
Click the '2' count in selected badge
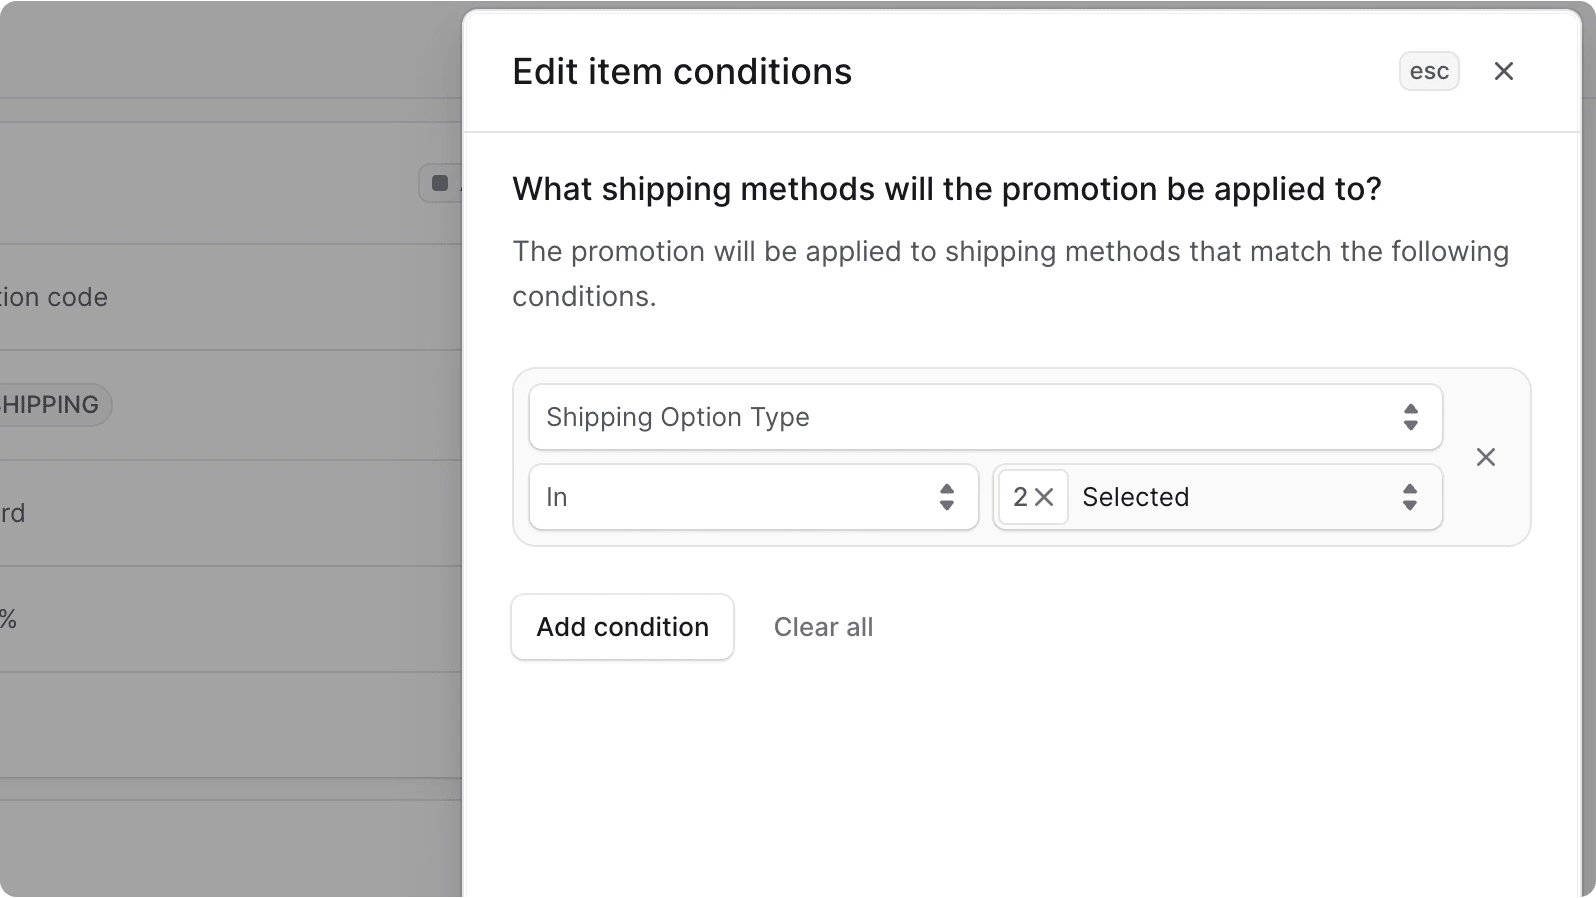click(x=1019, y=497)
